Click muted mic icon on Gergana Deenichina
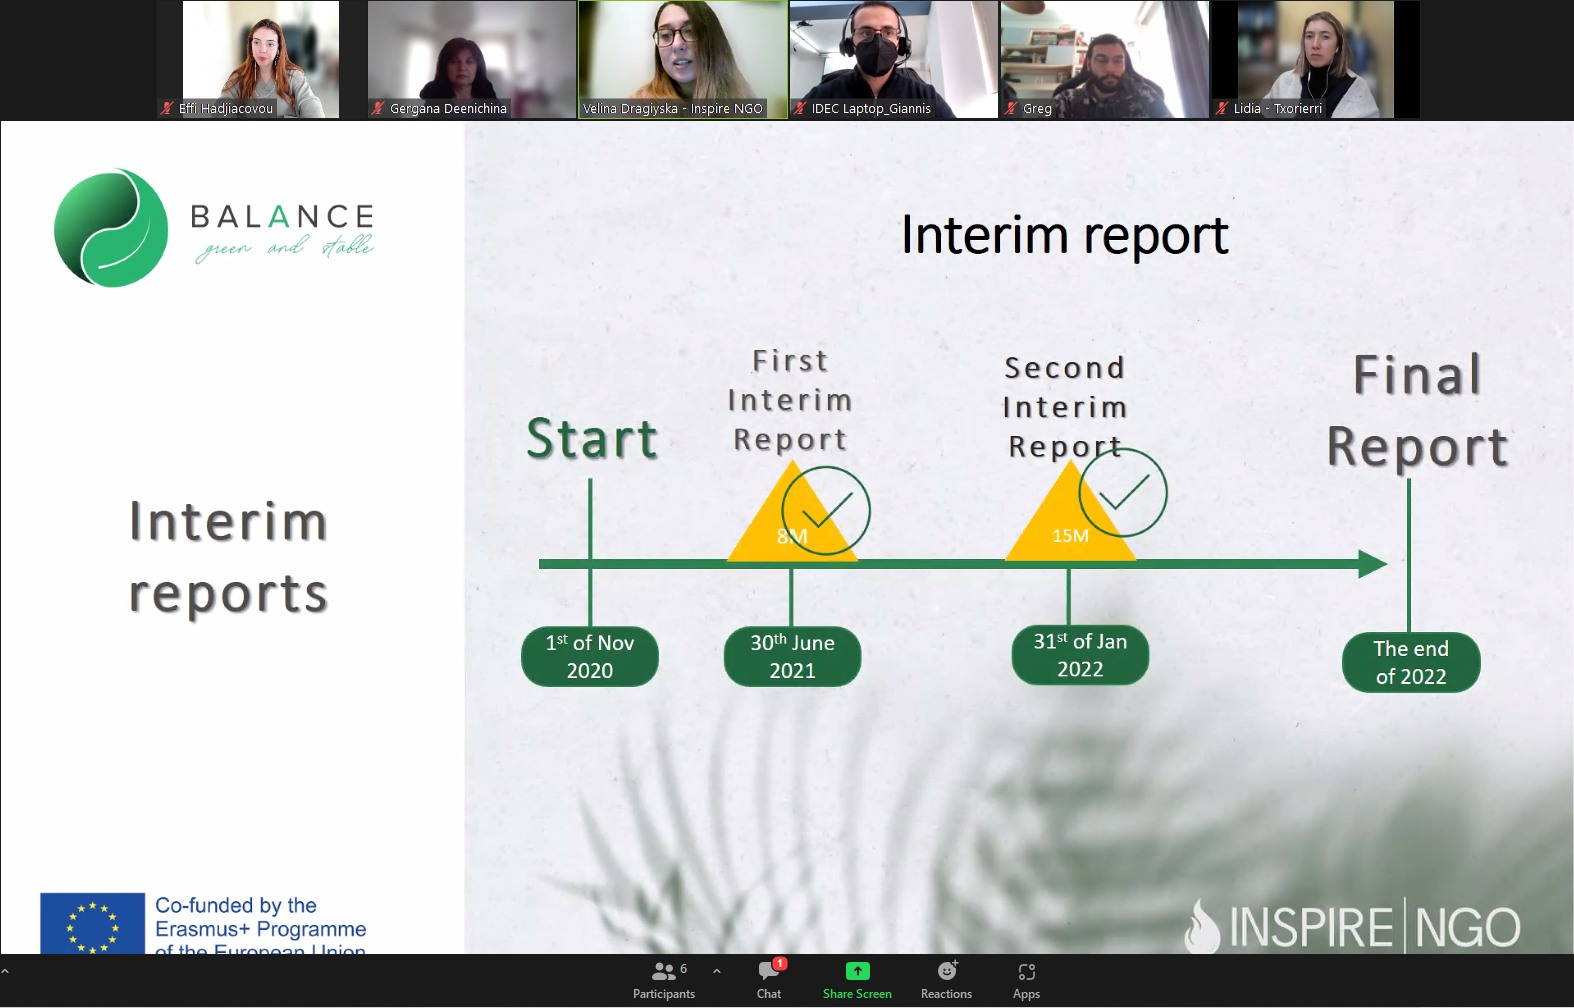 pos(378,108)
